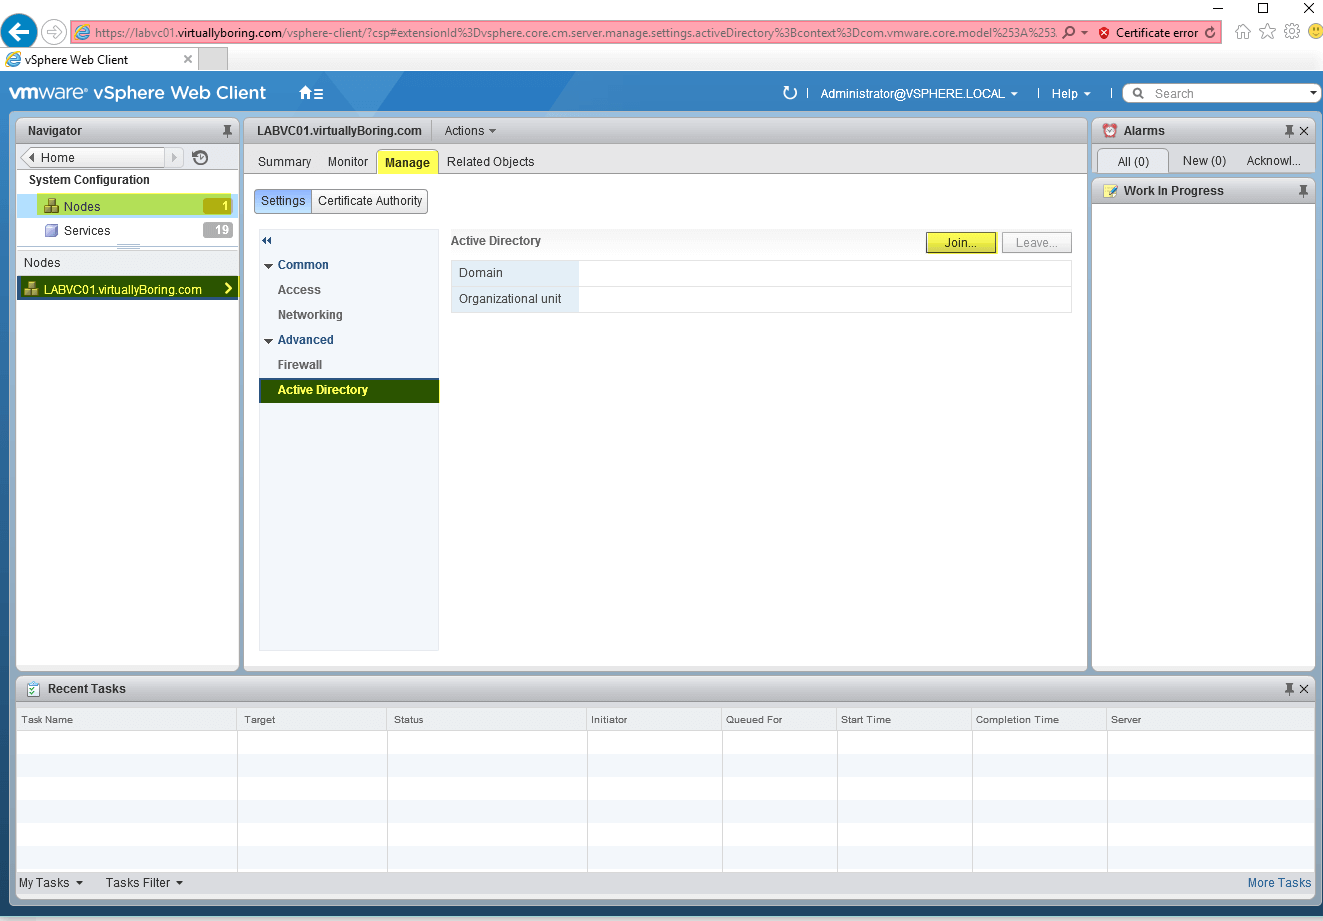This screenshot has height=921, width=1323.
Task: Click the Certificate error indicator
Action: click(1148, 33)
